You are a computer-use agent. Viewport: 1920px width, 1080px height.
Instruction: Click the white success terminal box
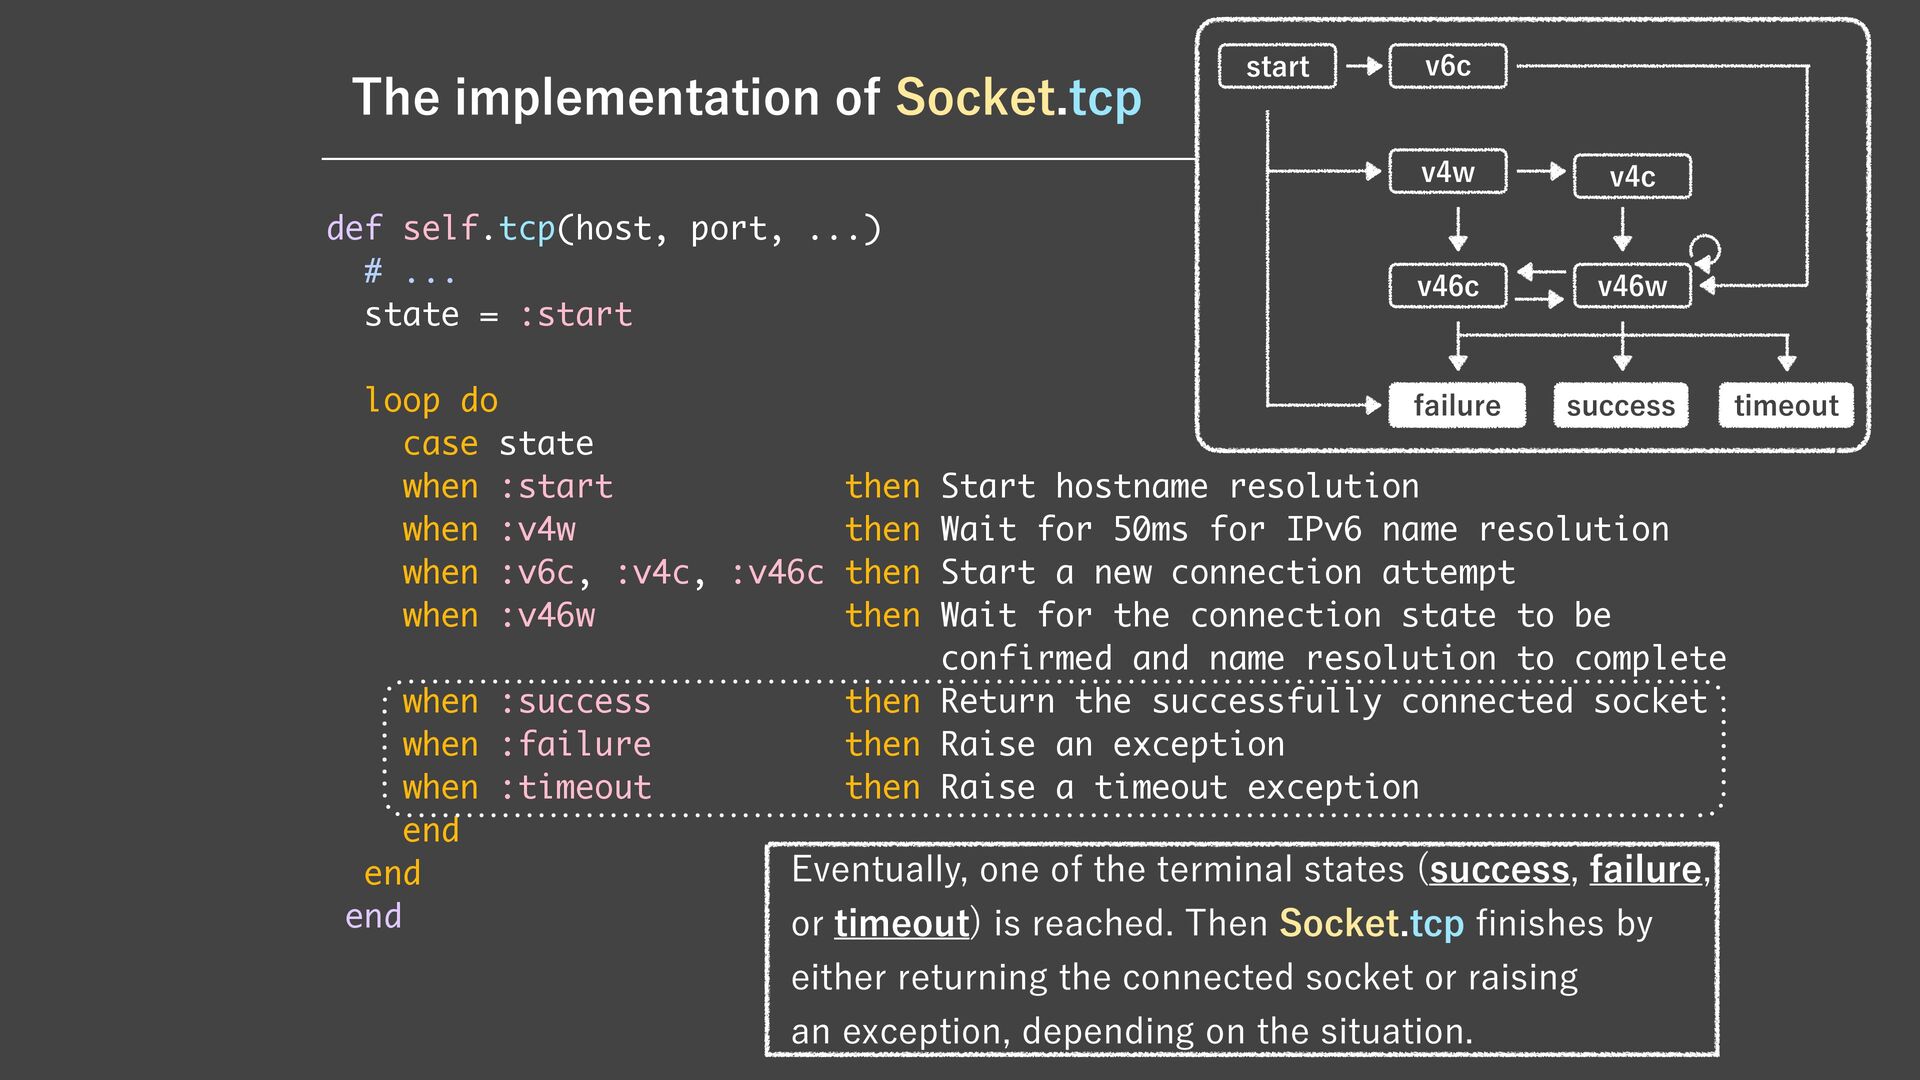click(1620, 405)
